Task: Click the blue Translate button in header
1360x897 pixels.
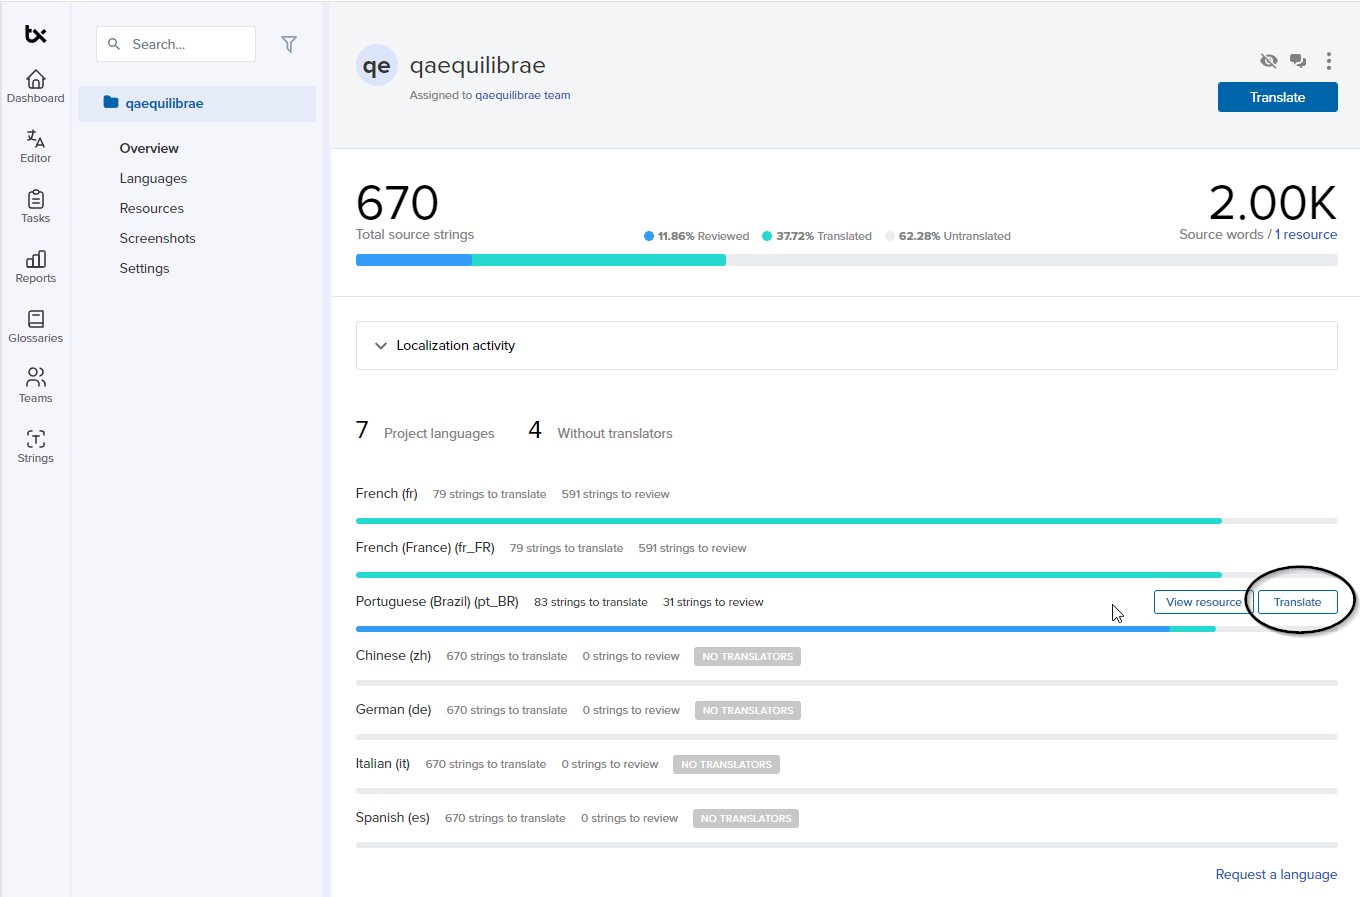Action: (1277, 97)
